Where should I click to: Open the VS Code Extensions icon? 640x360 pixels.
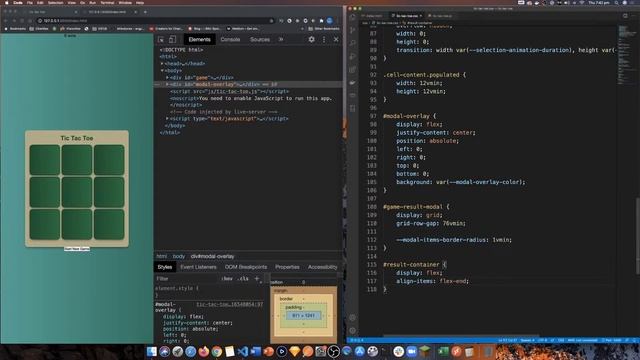point(353,69)
